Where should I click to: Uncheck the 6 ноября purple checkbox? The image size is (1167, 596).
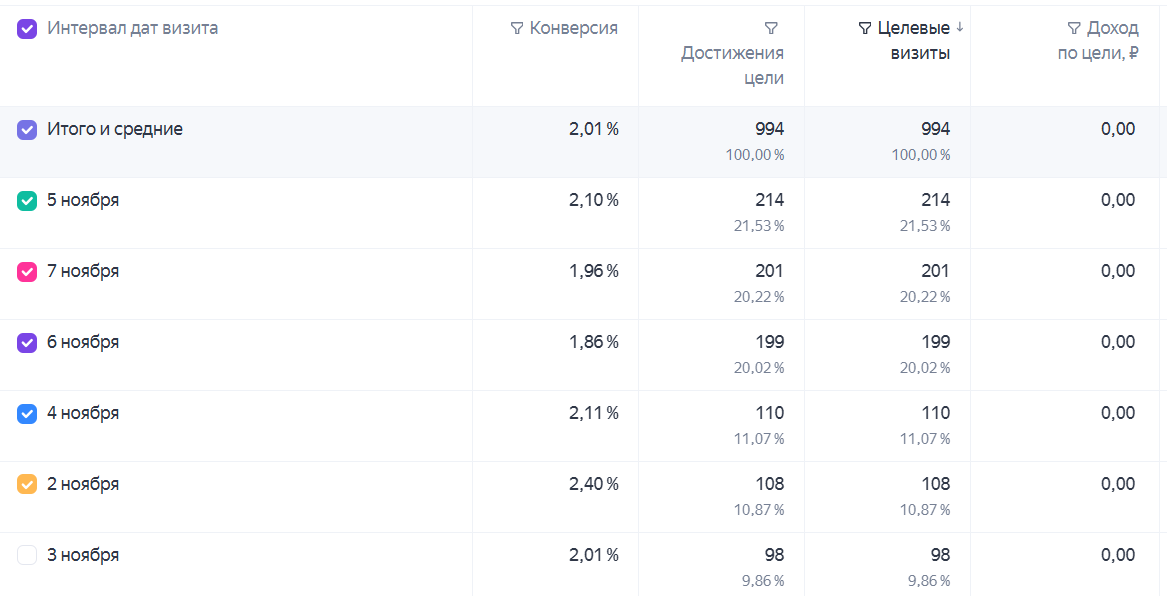coord(27,342)
